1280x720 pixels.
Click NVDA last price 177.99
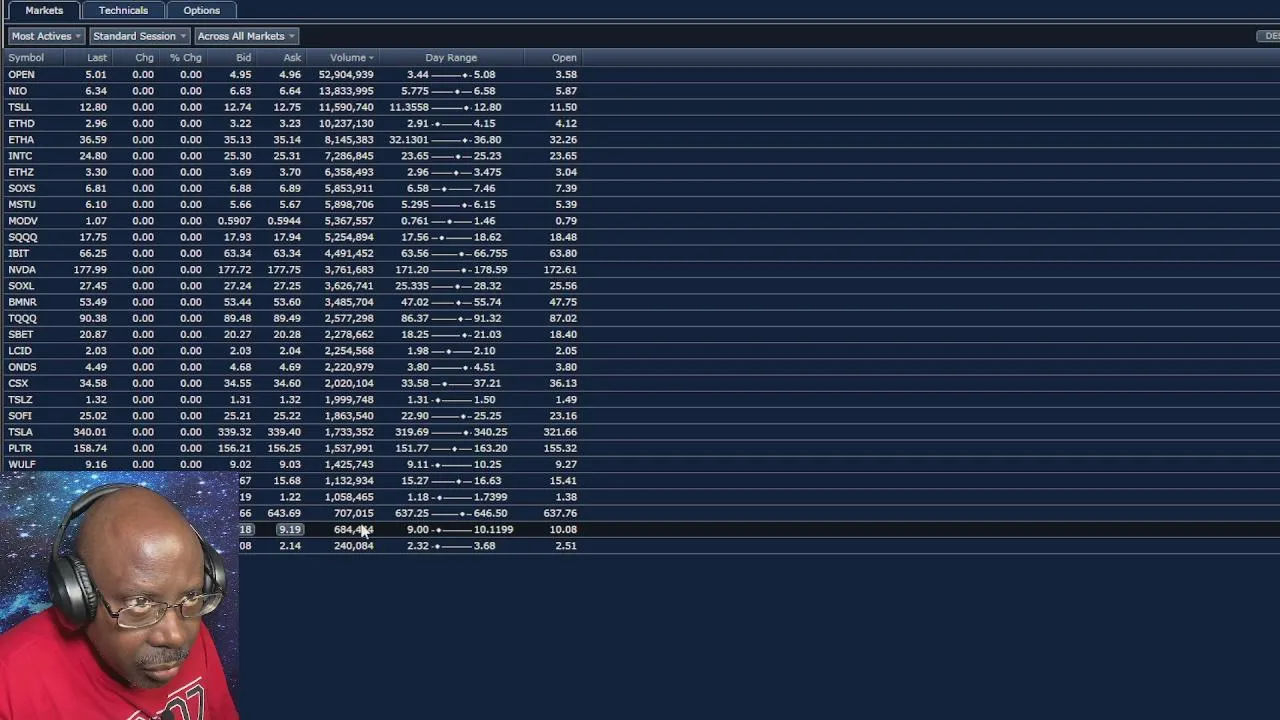coord(90,270)
